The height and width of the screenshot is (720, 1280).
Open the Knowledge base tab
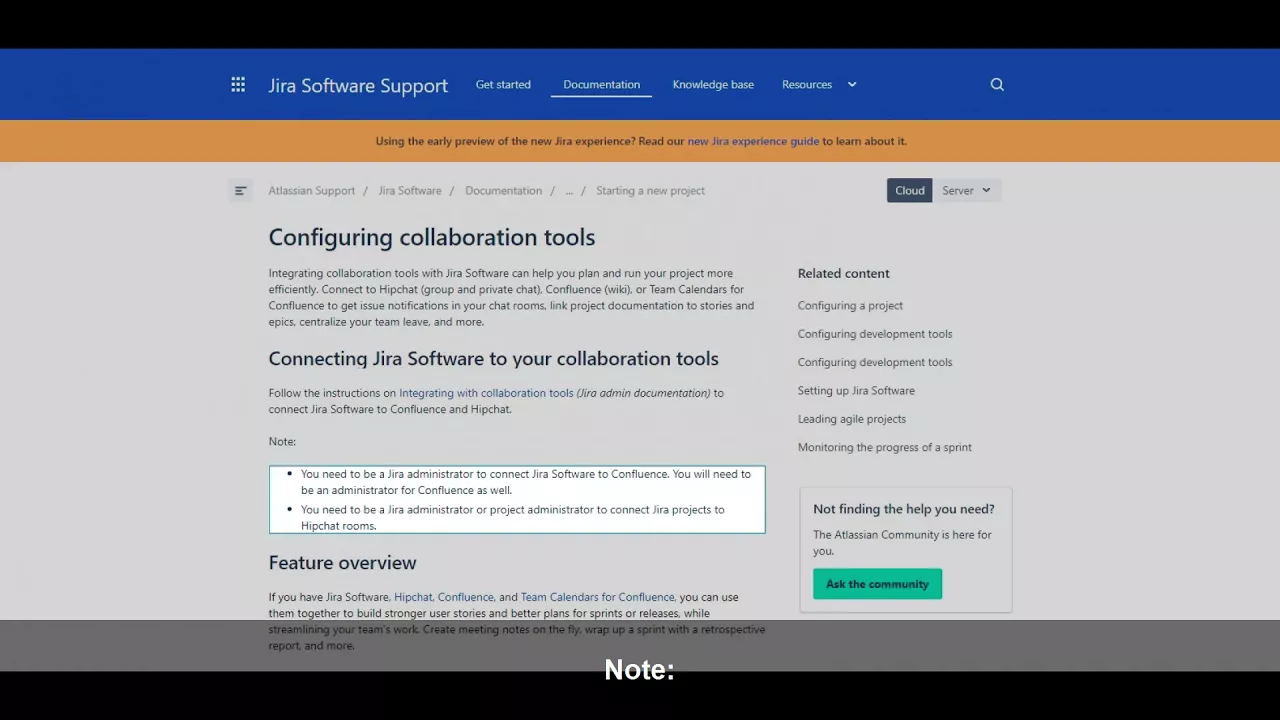coord(713,85)
